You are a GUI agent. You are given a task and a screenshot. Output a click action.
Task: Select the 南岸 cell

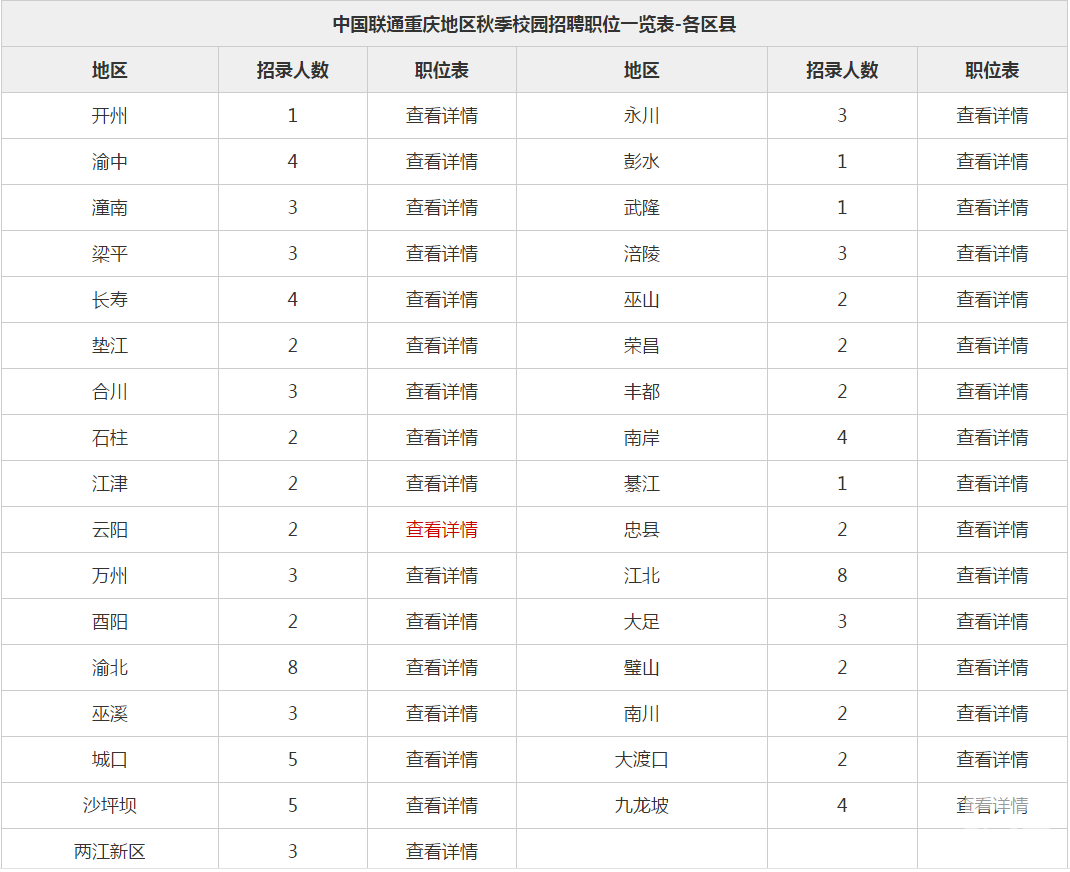(x=641, y=437)
